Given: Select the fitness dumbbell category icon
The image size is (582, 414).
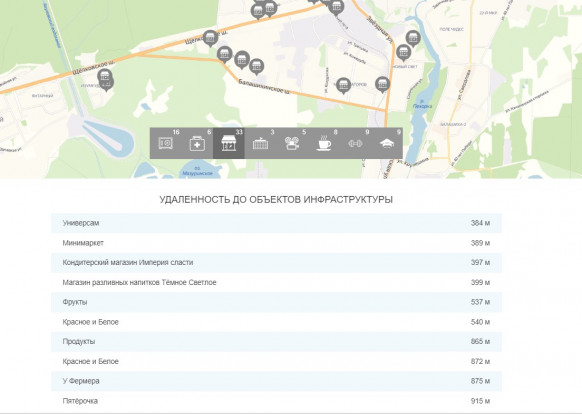Looking at the screenshot, I should (355, 143).
